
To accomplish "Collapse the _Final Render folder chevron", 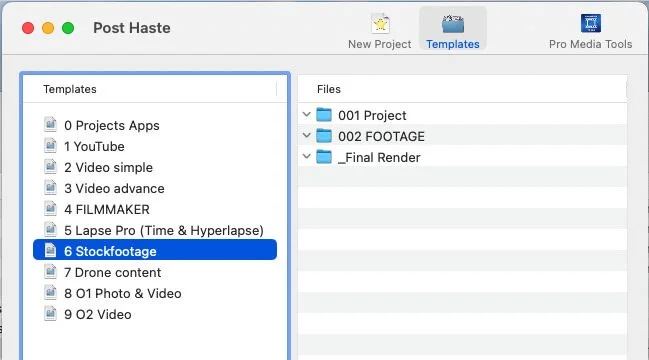I will pyautogui.click(x=306, y=156).
